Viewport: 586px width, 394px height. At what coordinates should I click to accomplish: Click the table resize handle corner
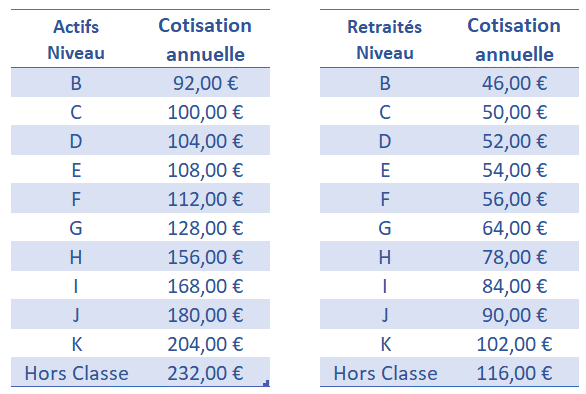(x=266, y=383)
